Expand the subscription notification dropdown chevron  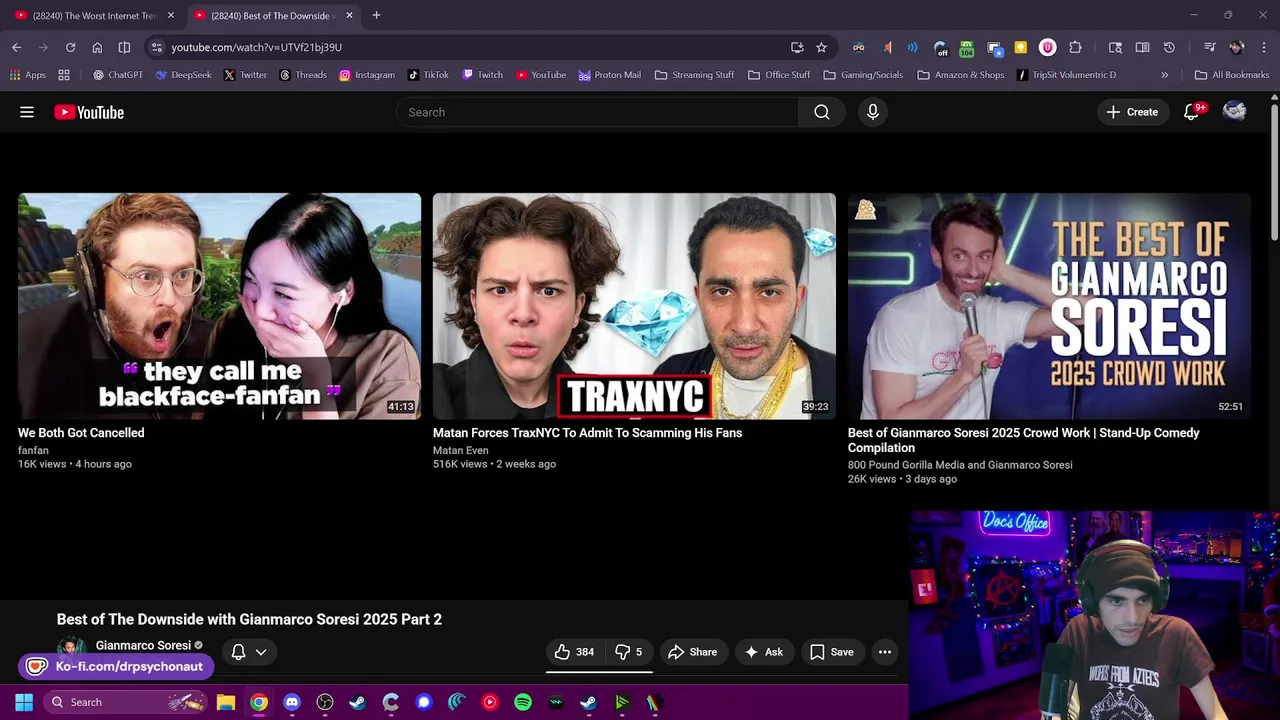coord(261,652)
